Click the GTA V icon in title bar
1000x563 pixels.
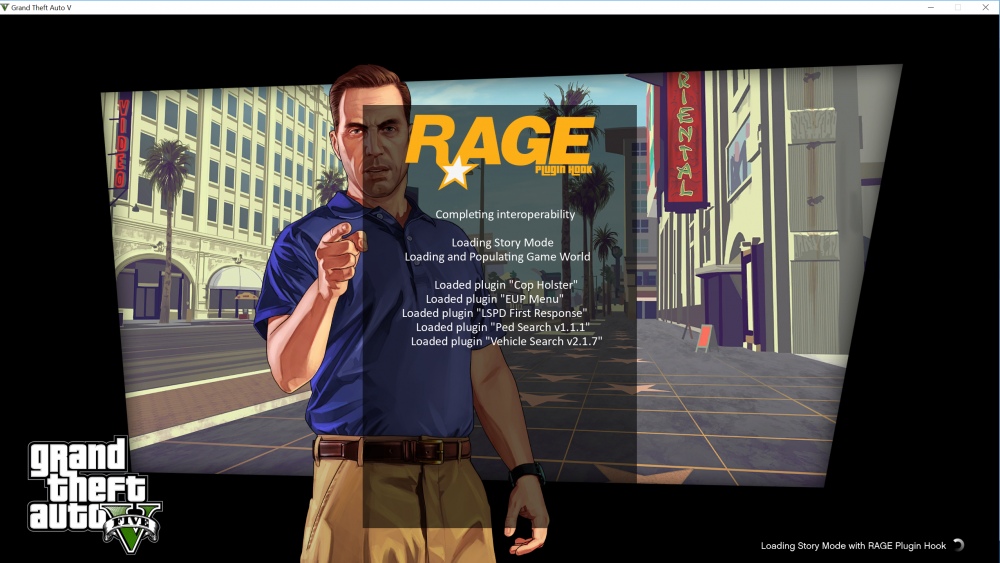click(x=5, y=7)
